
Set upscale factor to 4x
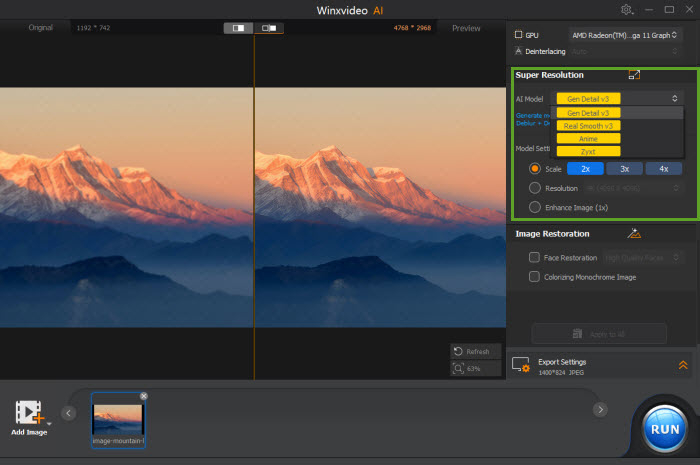tap(664, 169)
